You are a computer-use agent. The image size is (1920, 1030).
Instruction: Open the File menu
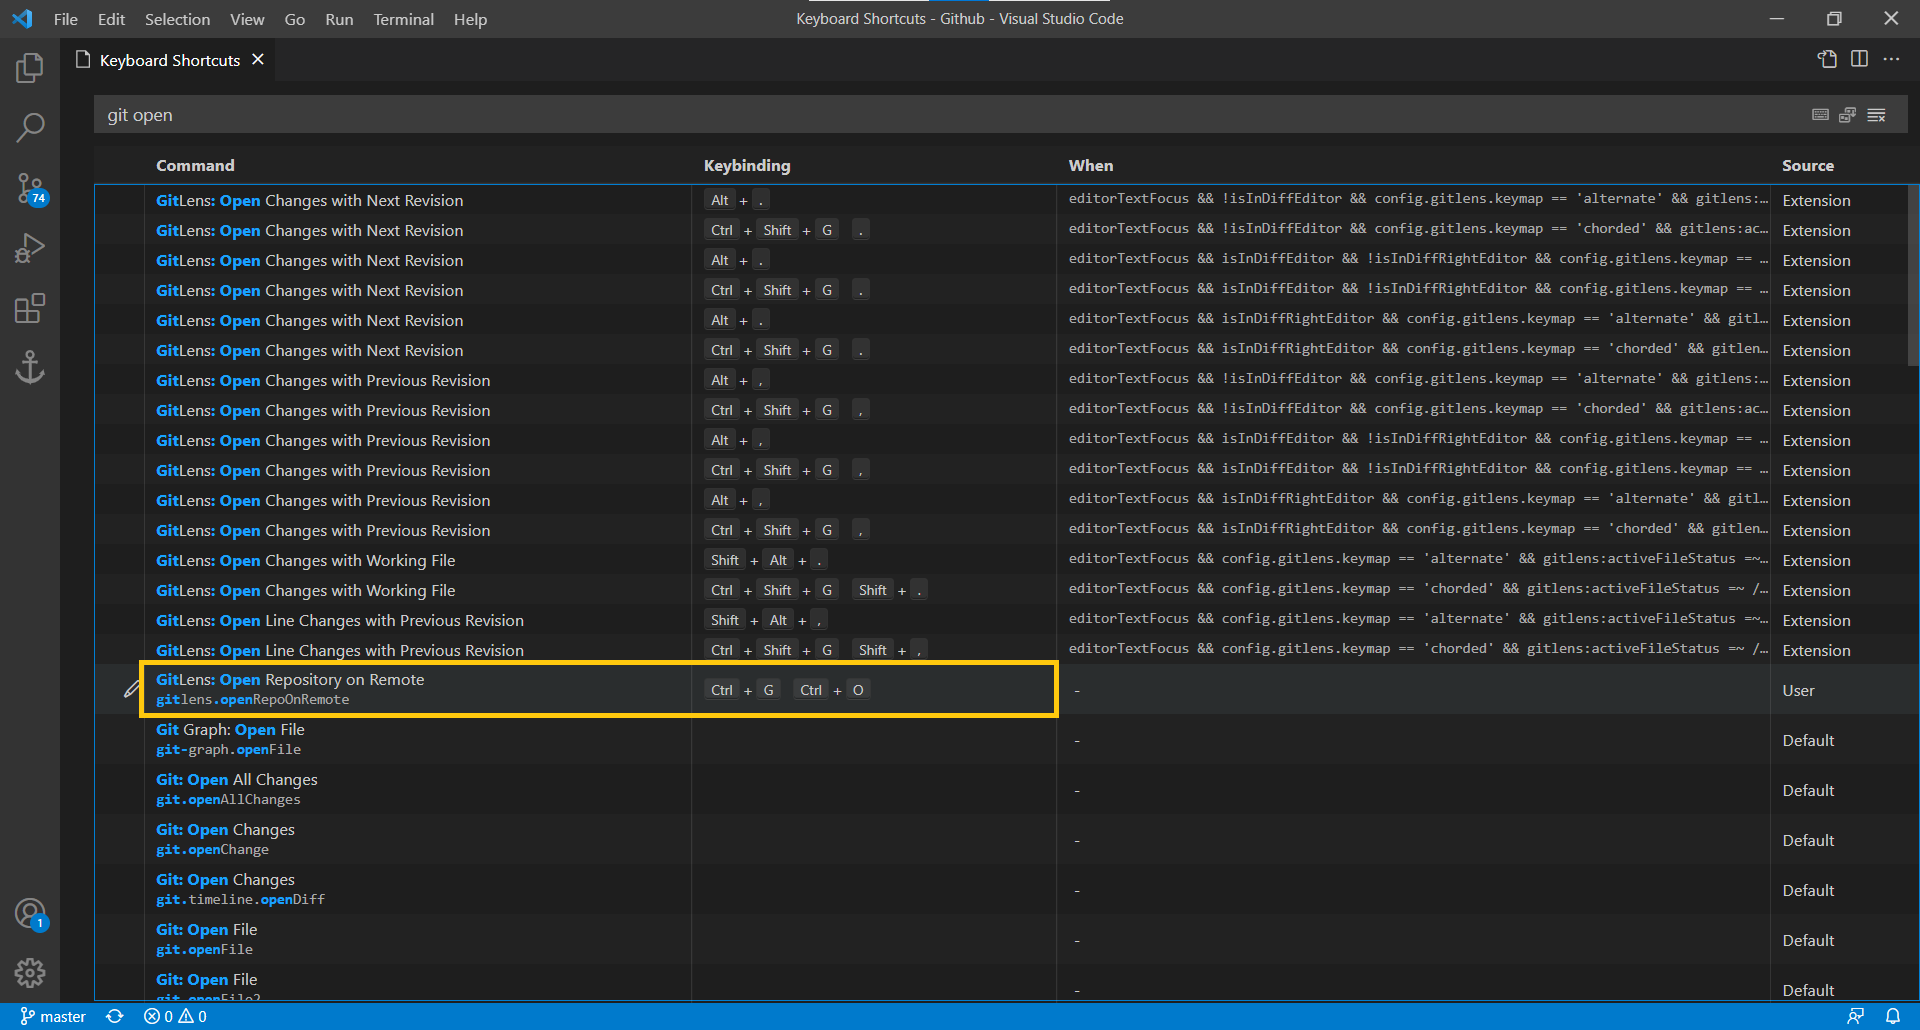[x=66, y=19]
